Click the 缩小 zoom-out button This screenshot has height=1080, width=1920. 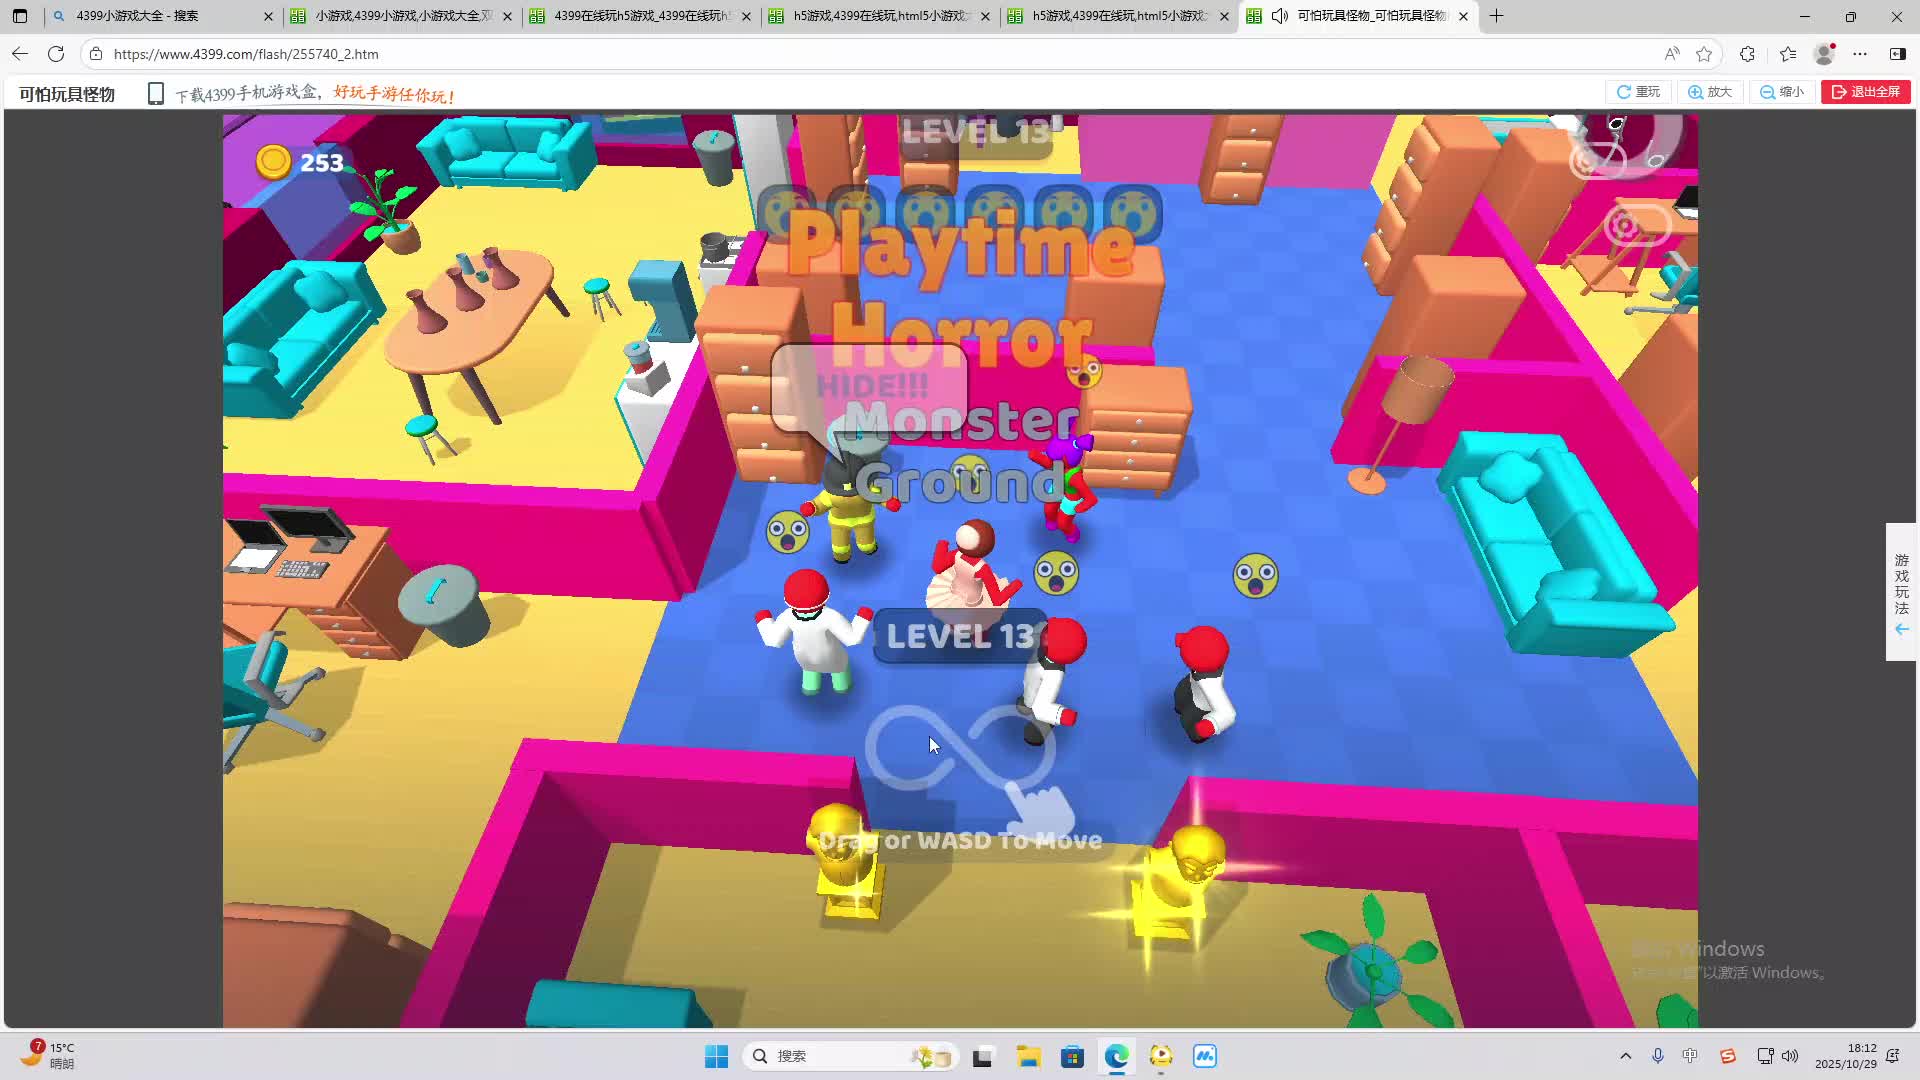coord(1782,92)
